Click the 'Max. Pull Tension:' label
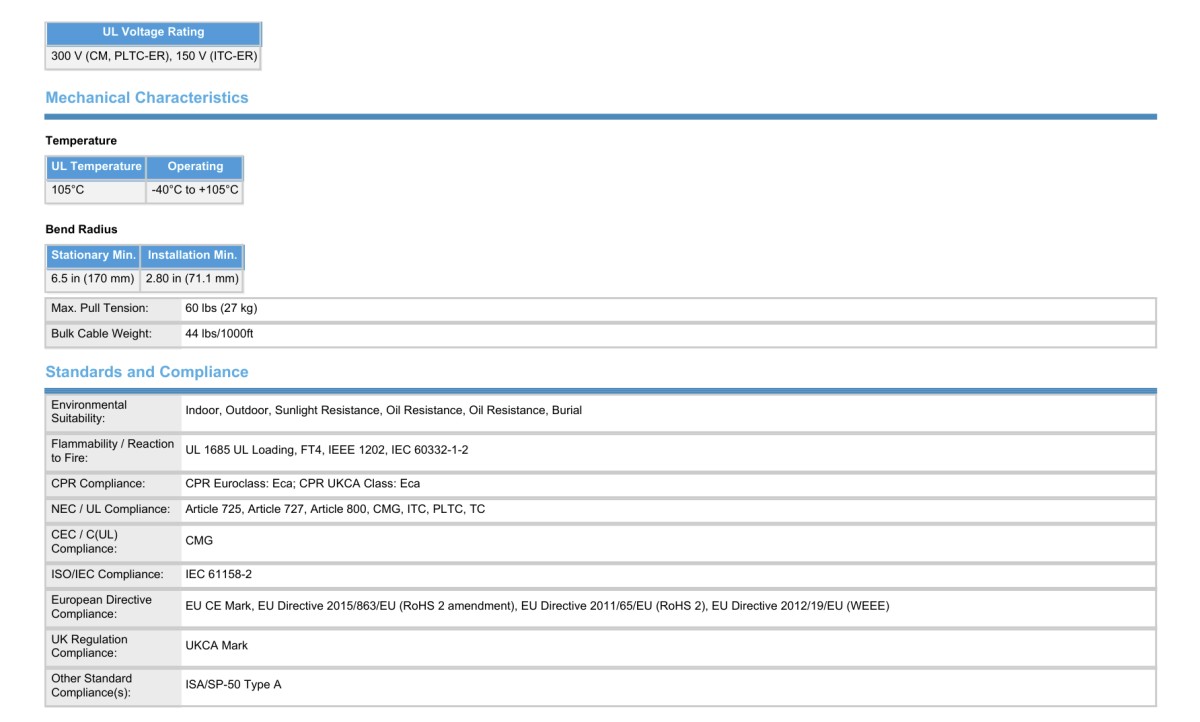Image resolution: width=1200 pixels, height=722 pixels. coord(100,309)
